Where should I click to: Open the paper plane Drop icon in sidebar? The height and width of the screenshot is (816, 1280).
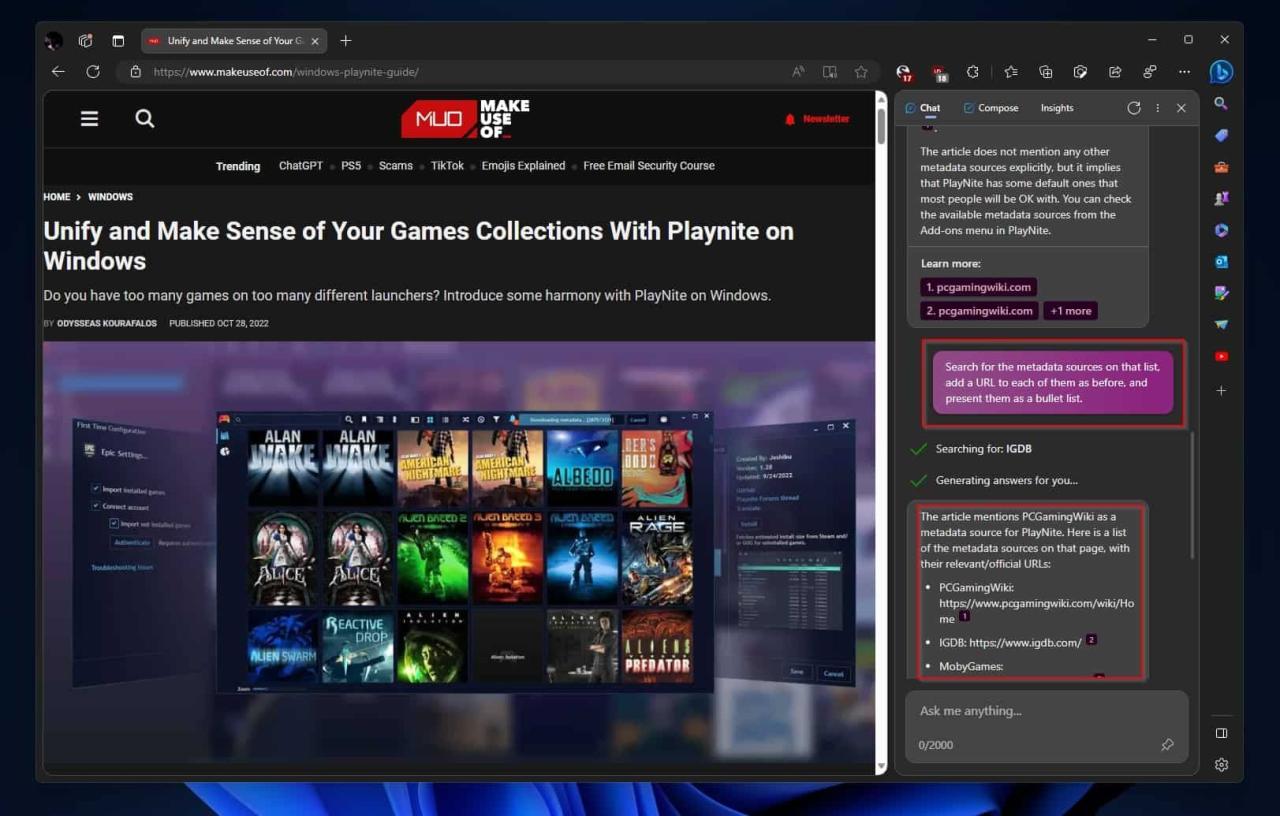pos(1221,324)
